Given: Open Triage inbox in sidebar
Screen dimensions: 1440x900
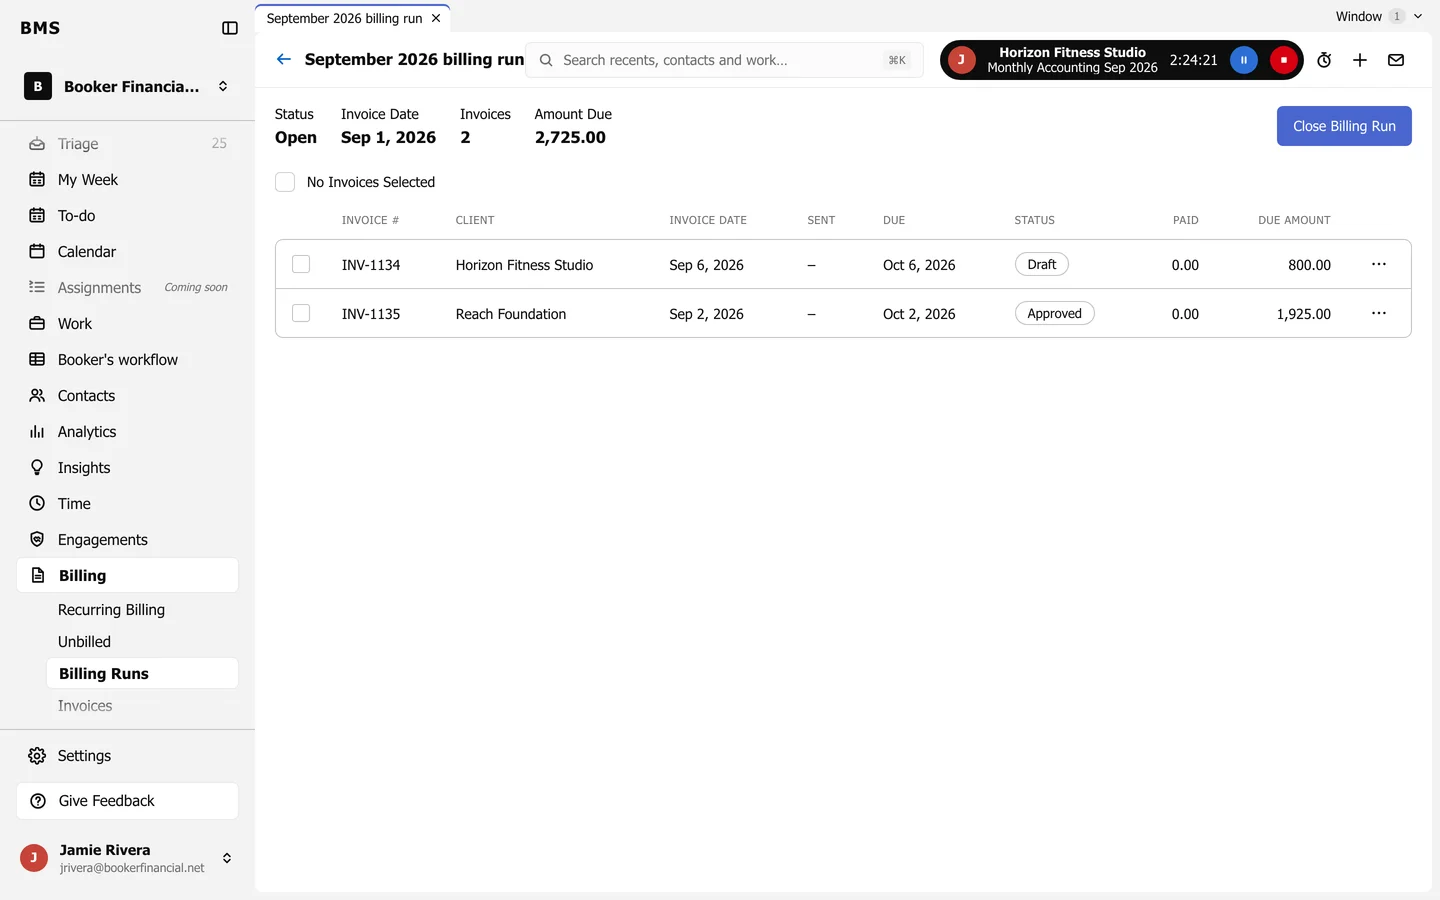Looking at the screenshot, I should [128, 144].
